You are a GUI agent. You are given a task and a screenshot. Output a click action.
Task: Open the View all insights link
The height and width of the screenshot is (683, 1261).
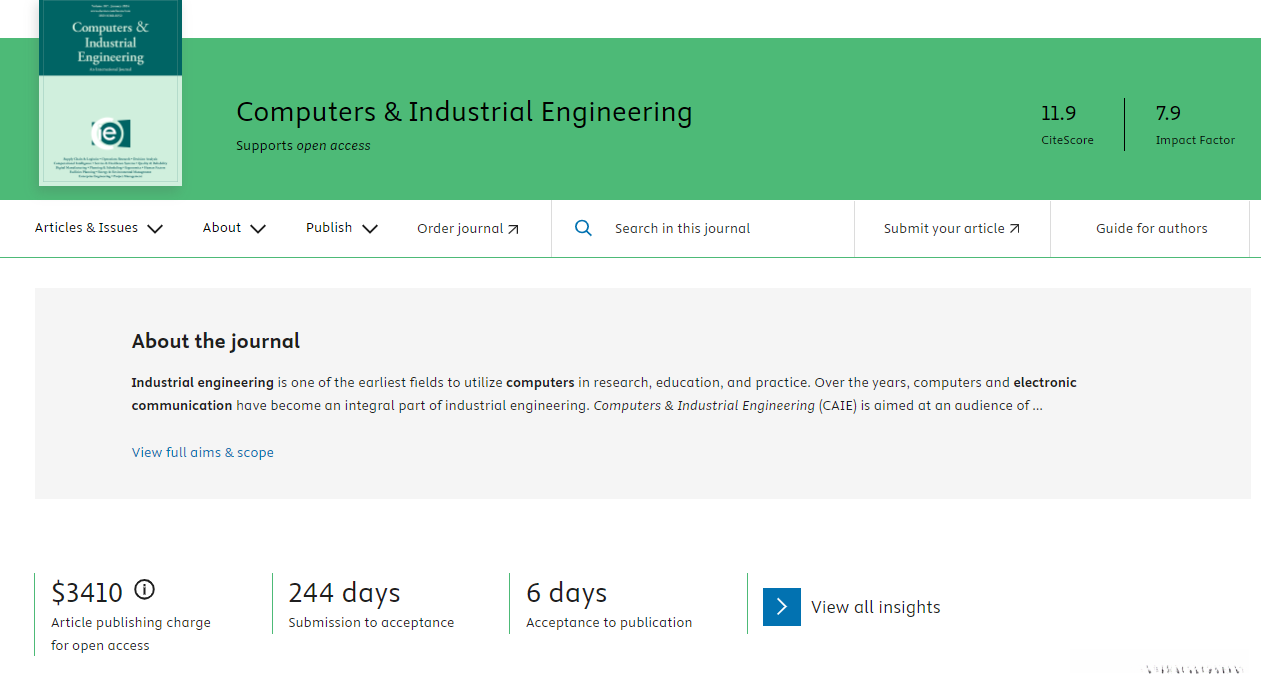pyautogui.click(x=875, y=607)
